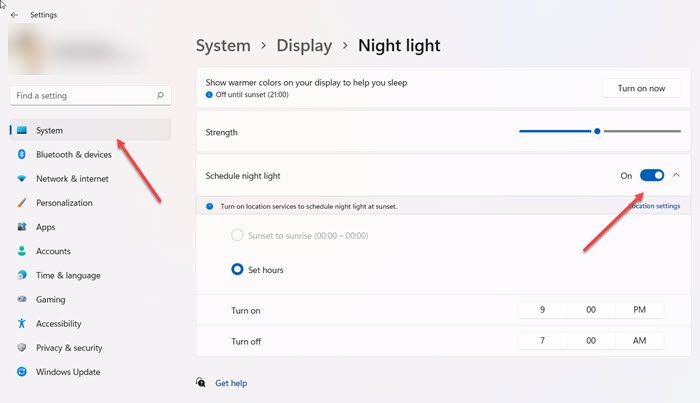Open the Get help link
Image resolution: width=700 pixels, height=403 pixels.
230,383
